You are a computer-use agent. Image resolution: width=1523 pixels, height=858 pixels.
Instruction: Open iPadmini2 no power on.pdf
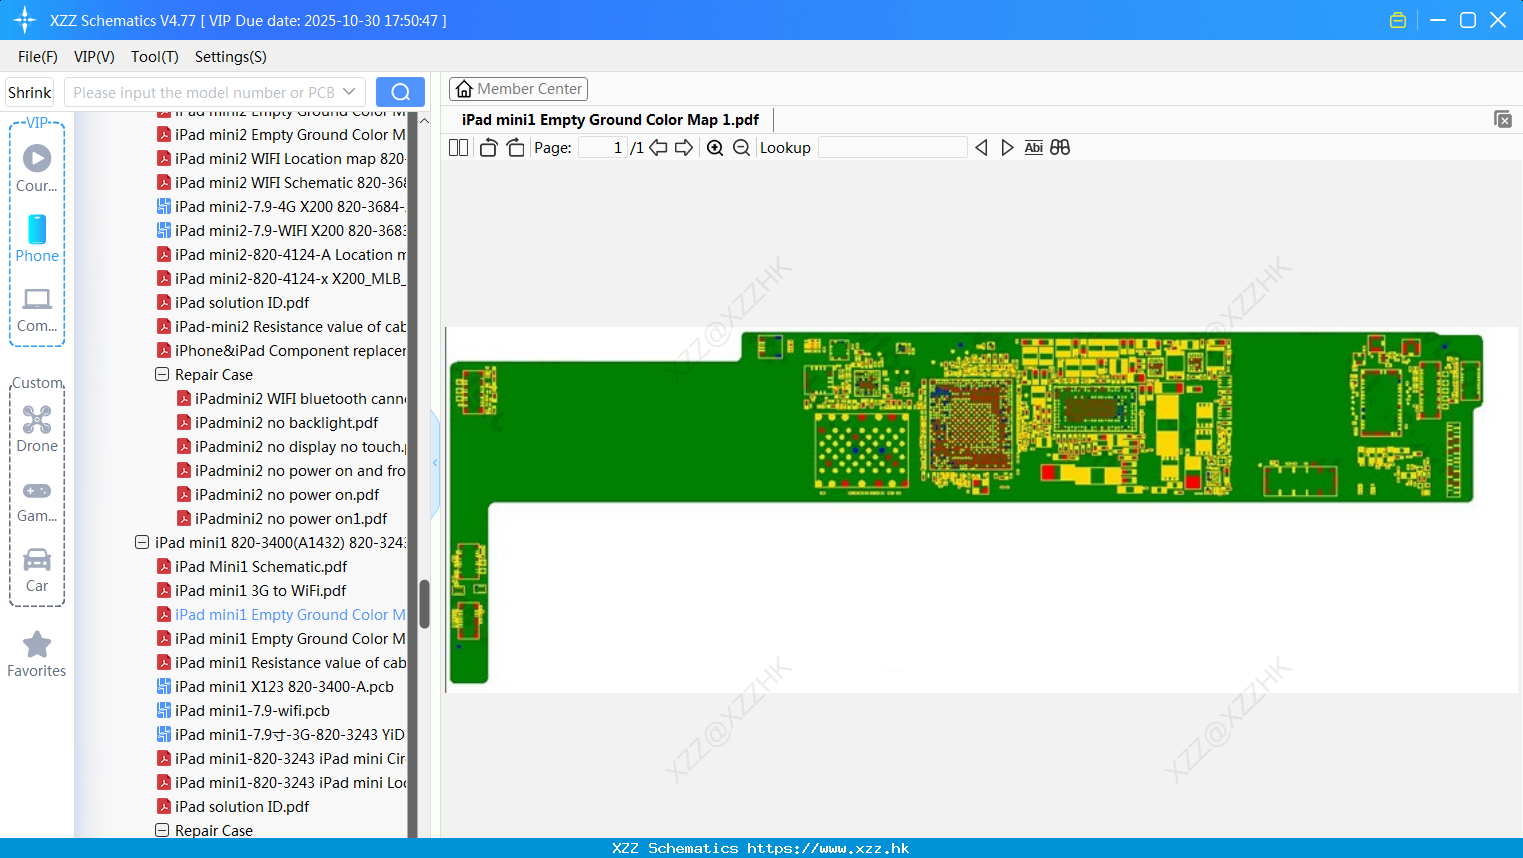coord(279,495)
